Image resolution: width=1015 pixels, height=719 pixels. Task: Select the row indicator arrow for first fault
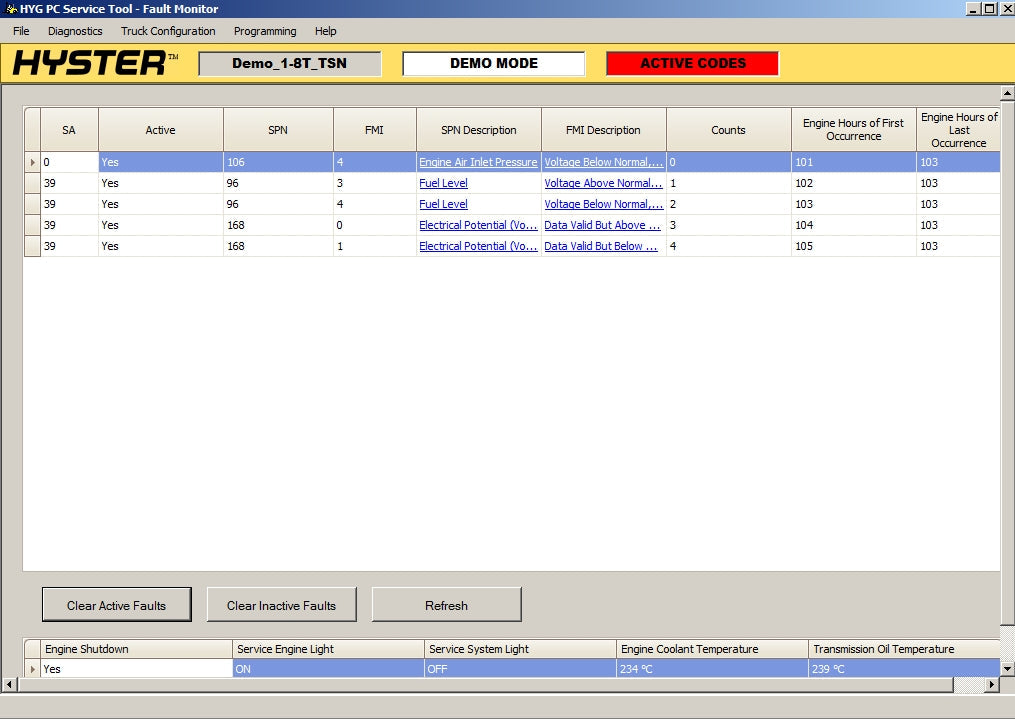point(32,162)
